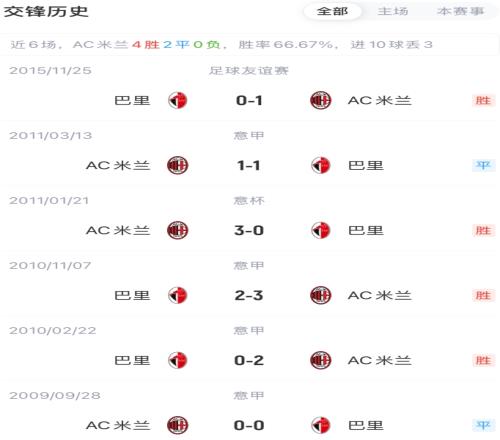
Task: Switch to the 本赛事 tab
Action: (x=460, y=11)
